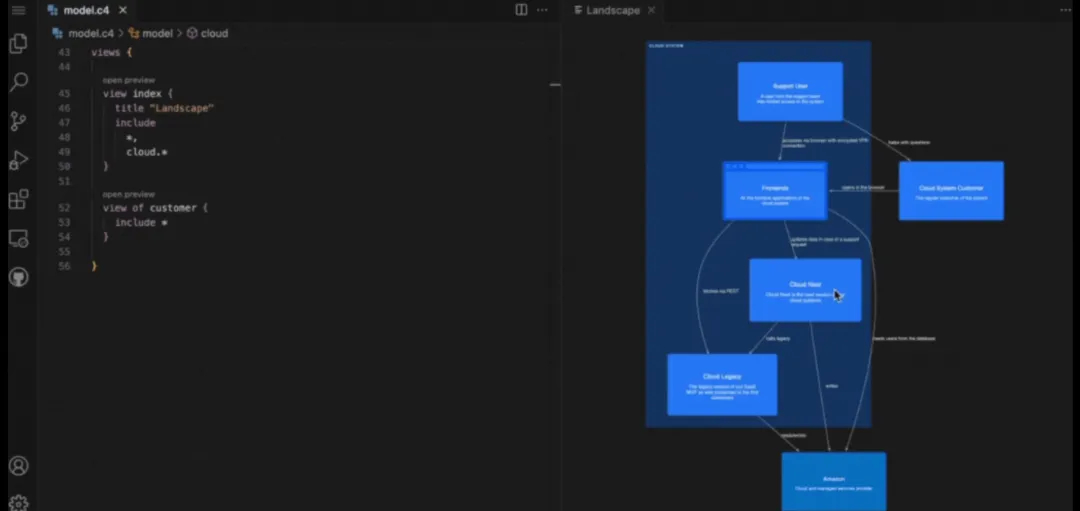Open more actions for the model.c4 editor
This screenshot has height=511, width=1080.
[542, 10]
